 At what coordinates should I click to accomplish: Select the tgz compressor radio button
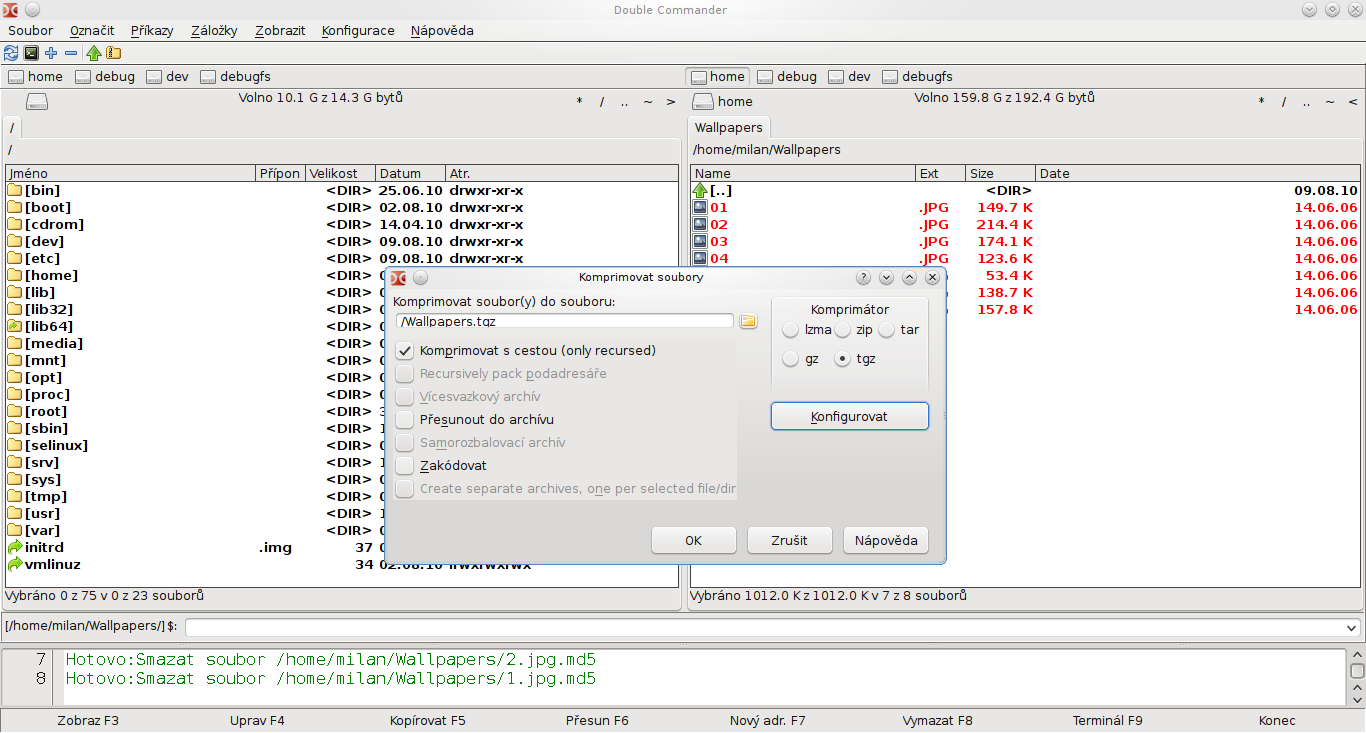point(843,358)
